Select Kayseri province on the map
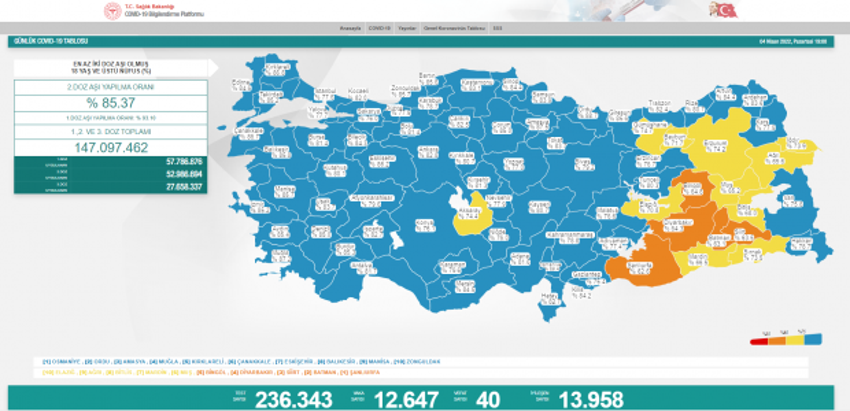Screen dimensions: 850x411 [537, 208]
